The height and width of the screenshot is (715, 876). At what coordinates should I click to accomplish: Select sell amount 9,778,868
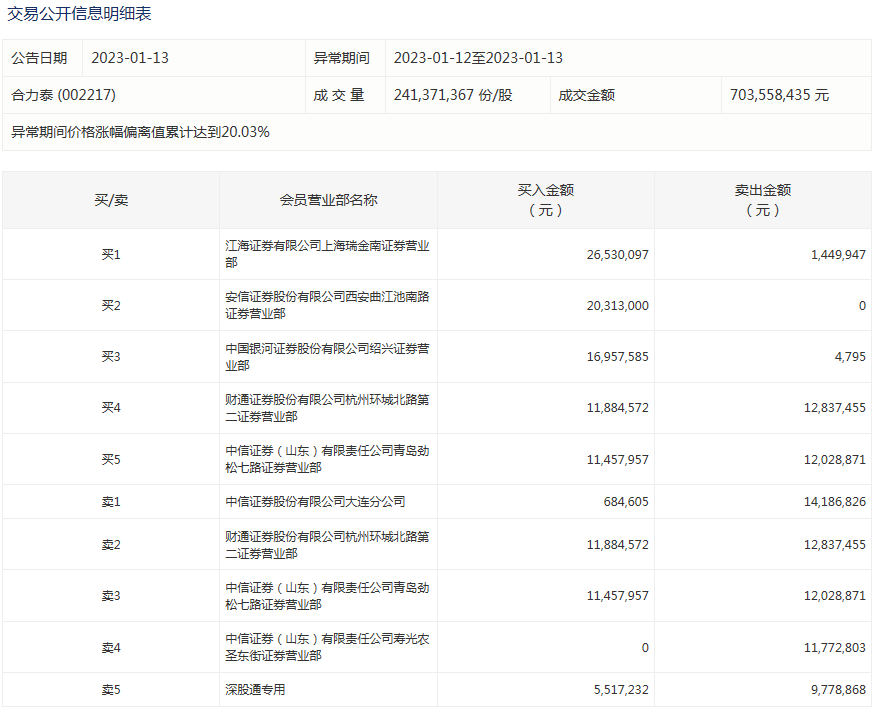tap(838, 690)
